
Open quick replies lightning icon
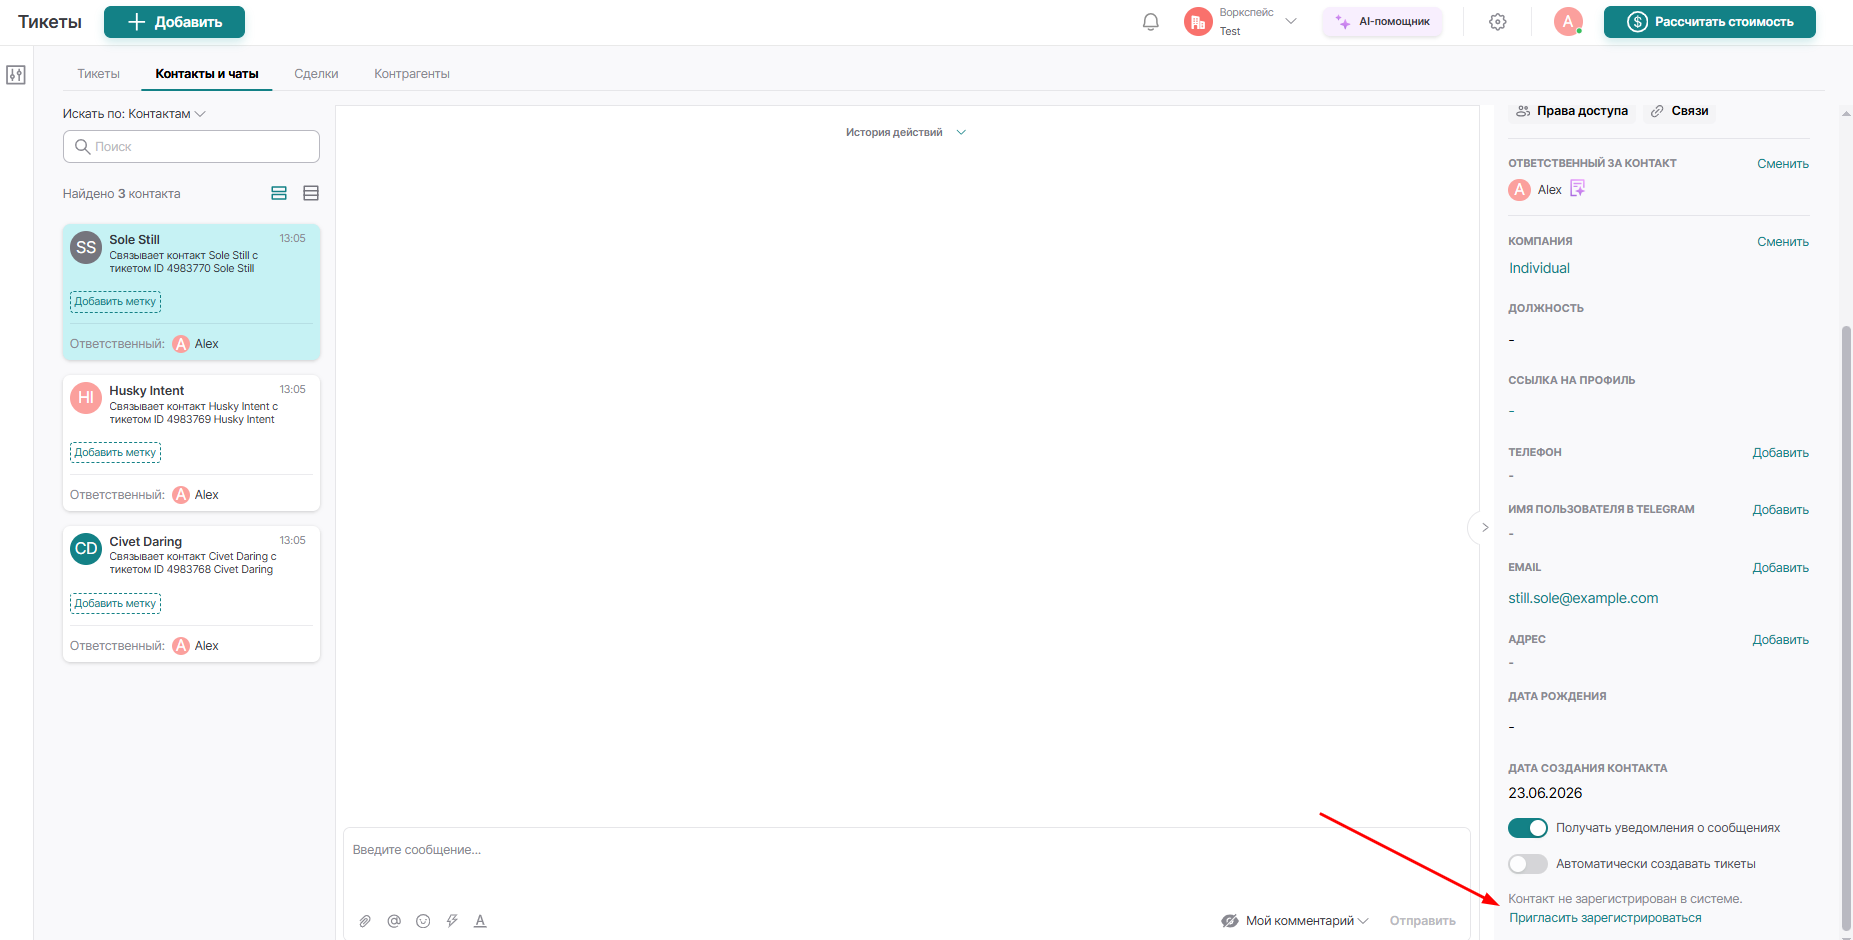[x=452, y=921]
